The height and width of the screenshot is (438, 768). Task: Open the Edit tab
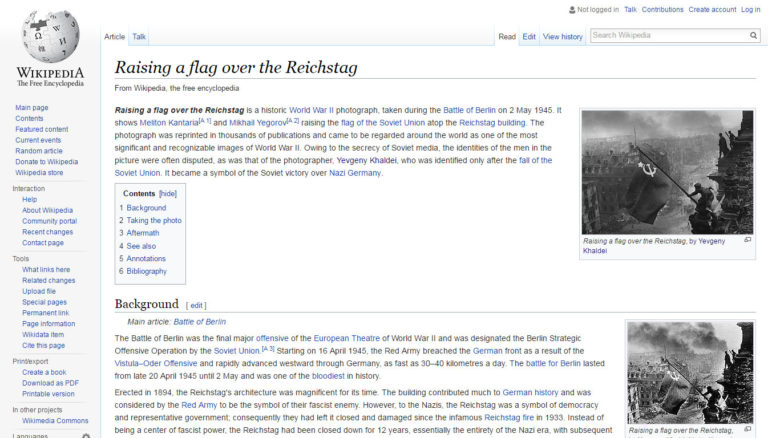tap(528, 37)
